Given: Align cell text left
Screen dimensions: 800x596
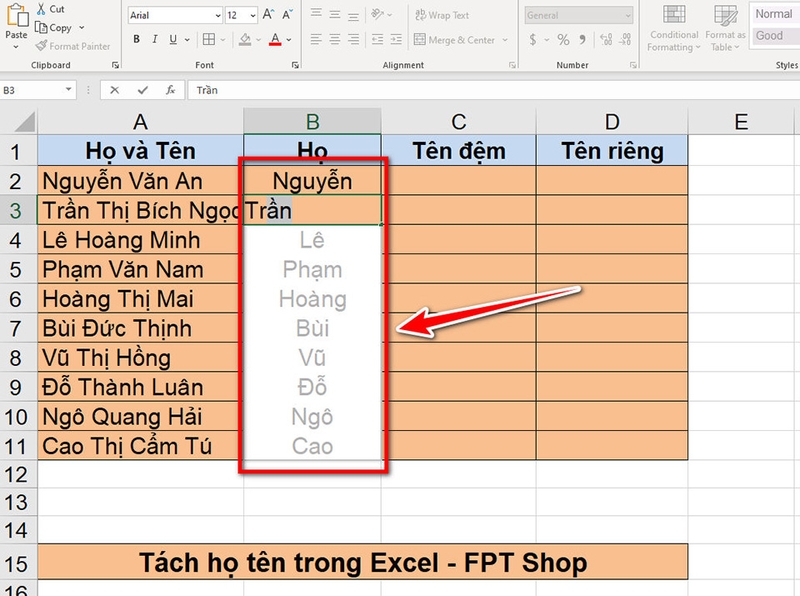Looking at the screenshot, I should tap(316, 39).
